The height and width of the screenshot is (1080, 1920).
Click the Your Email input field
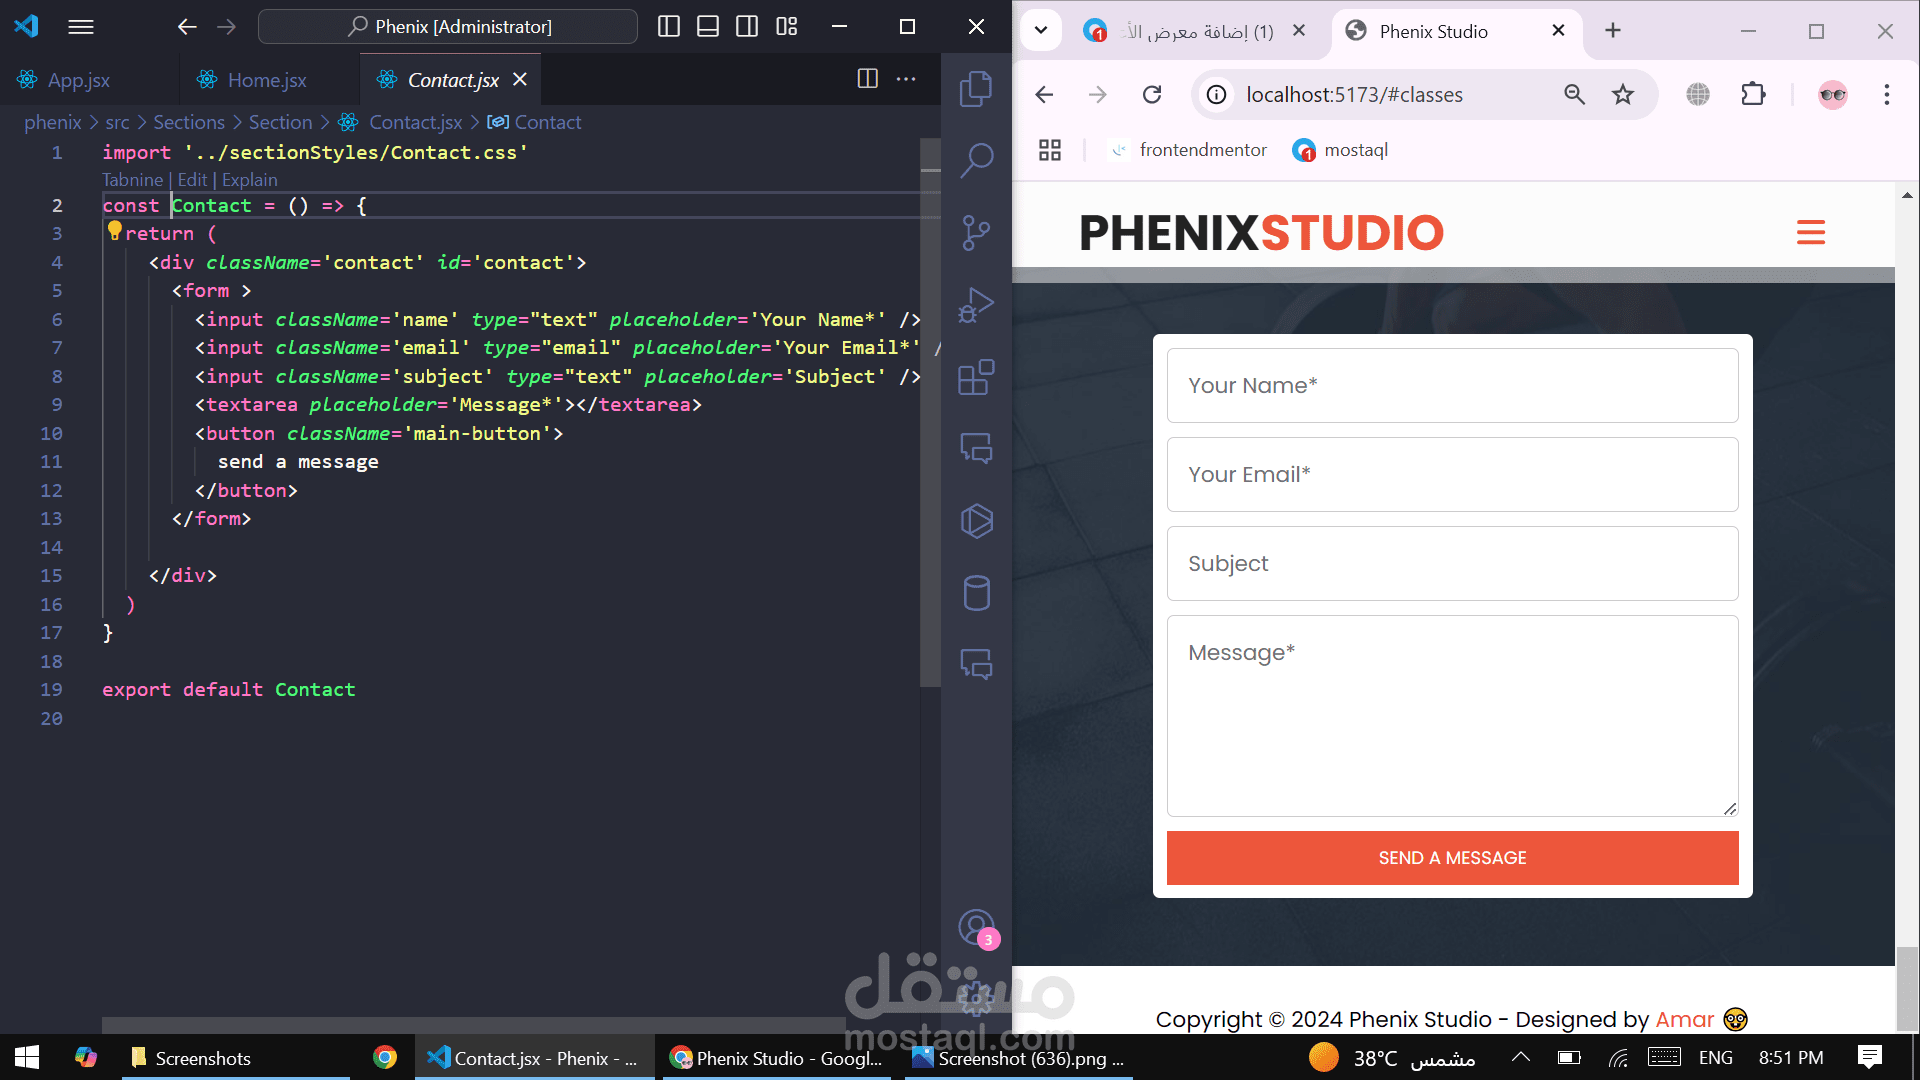[1452, 475]
